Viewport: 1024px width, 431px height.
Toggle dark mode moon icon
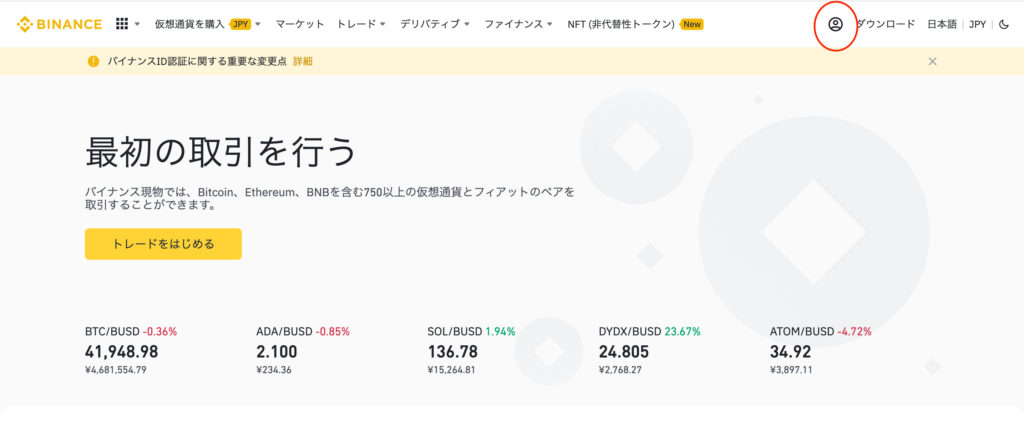[1004, 25]
